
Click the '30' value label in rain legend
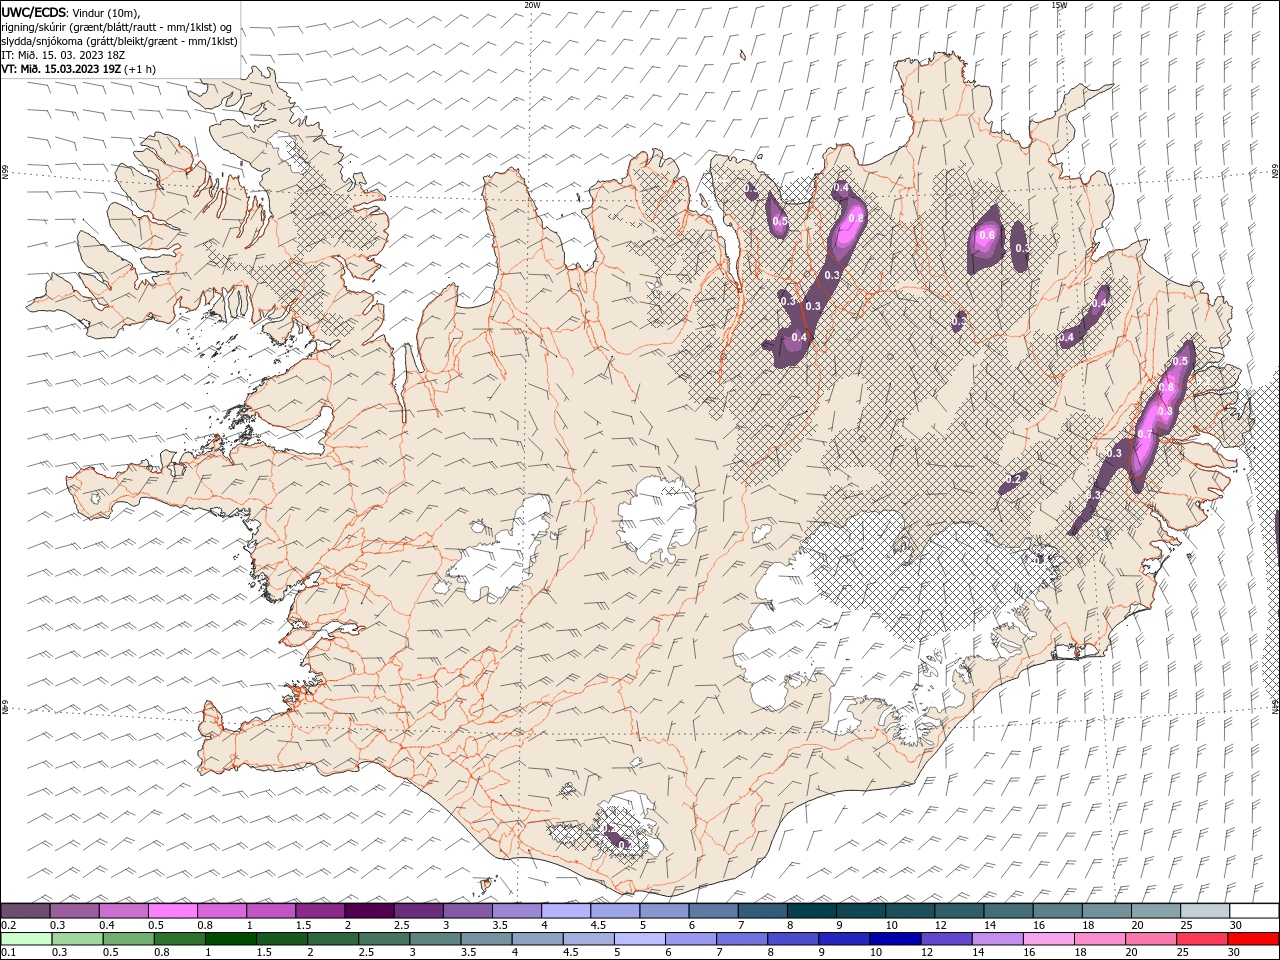pyautogui.click(x=1234, y=953)
